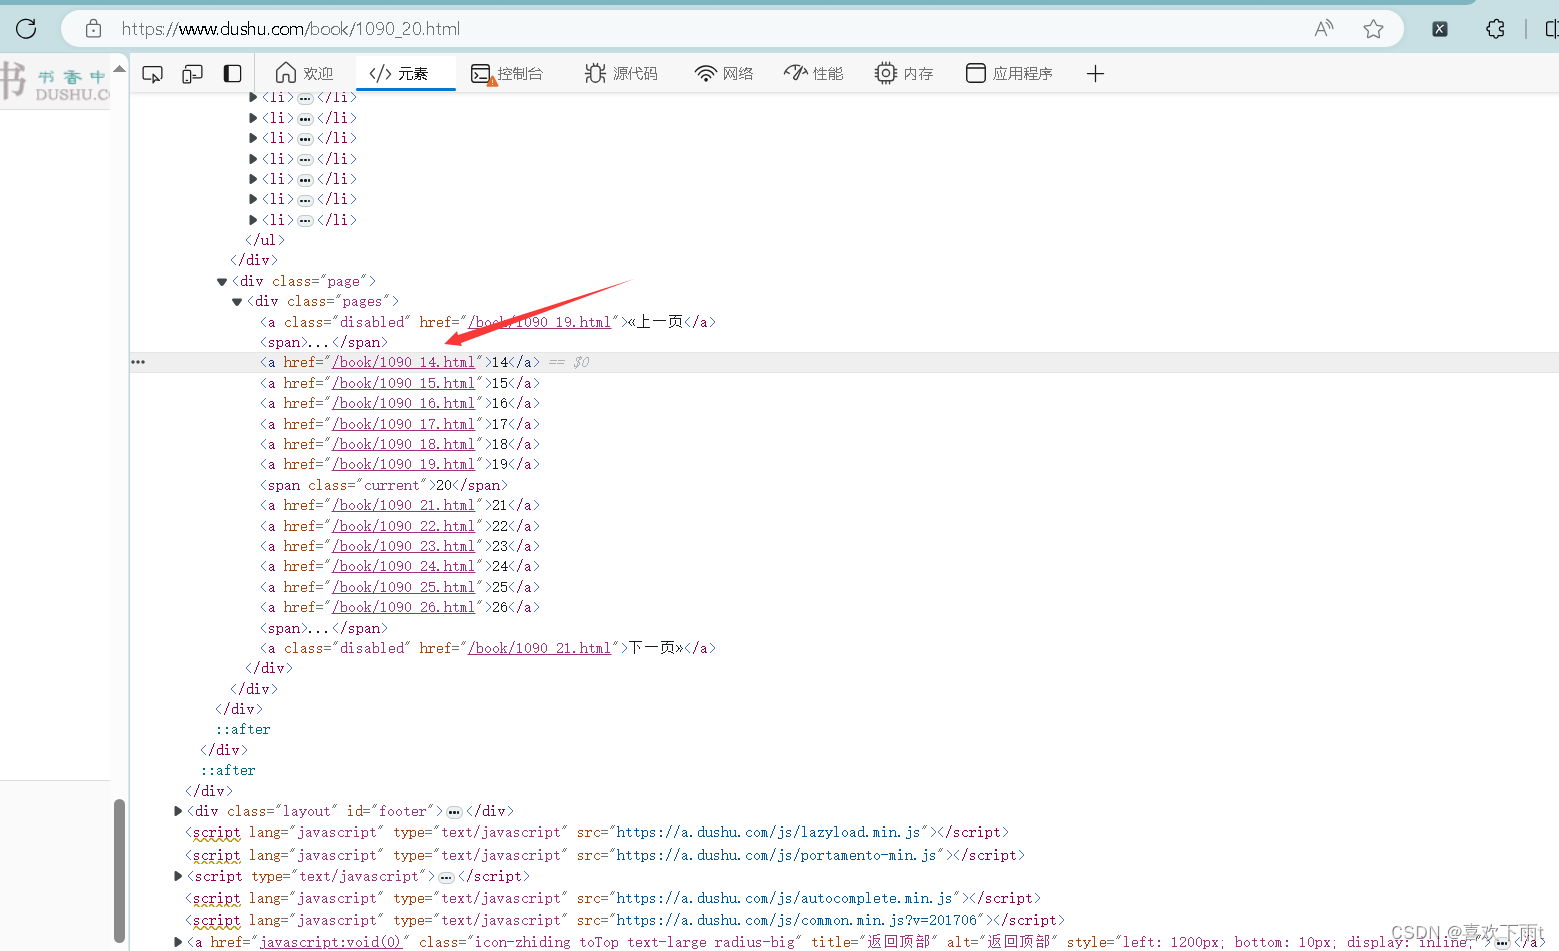Expand the last li node above closing ul

point(253,220)
